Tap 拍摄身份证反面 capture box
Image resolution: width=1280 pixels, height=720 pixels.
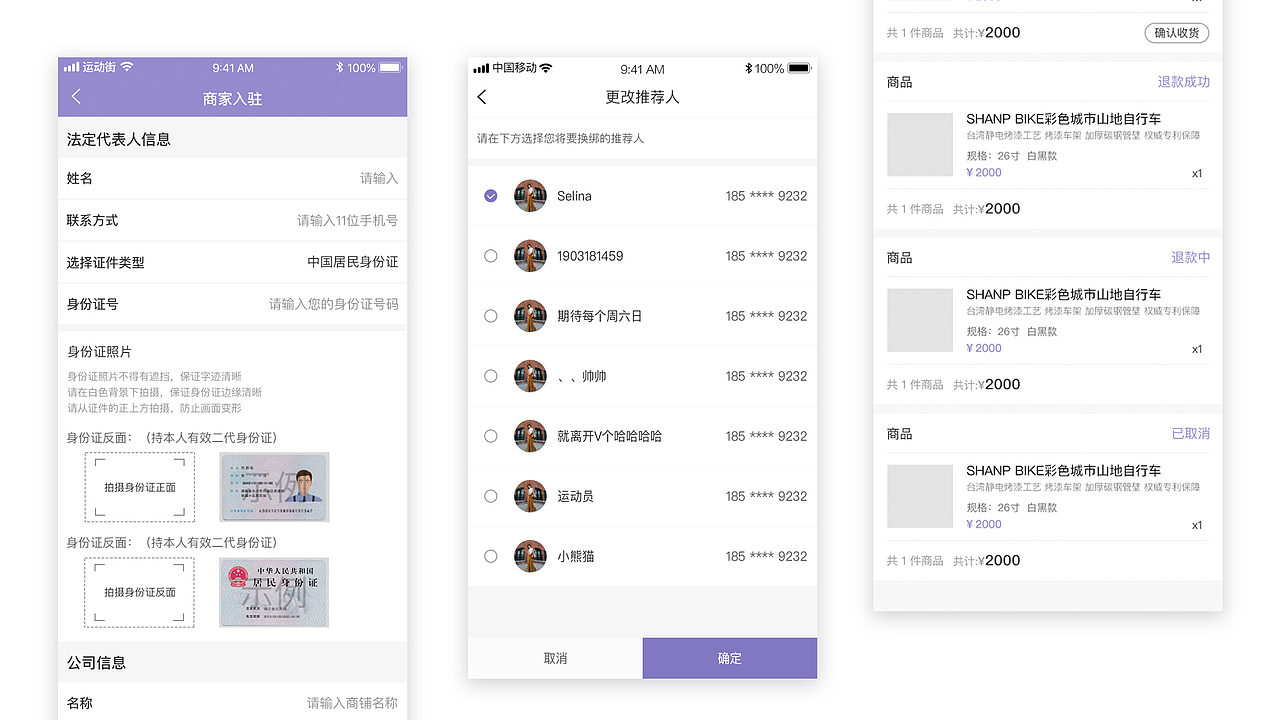click(x=140, y=592)
